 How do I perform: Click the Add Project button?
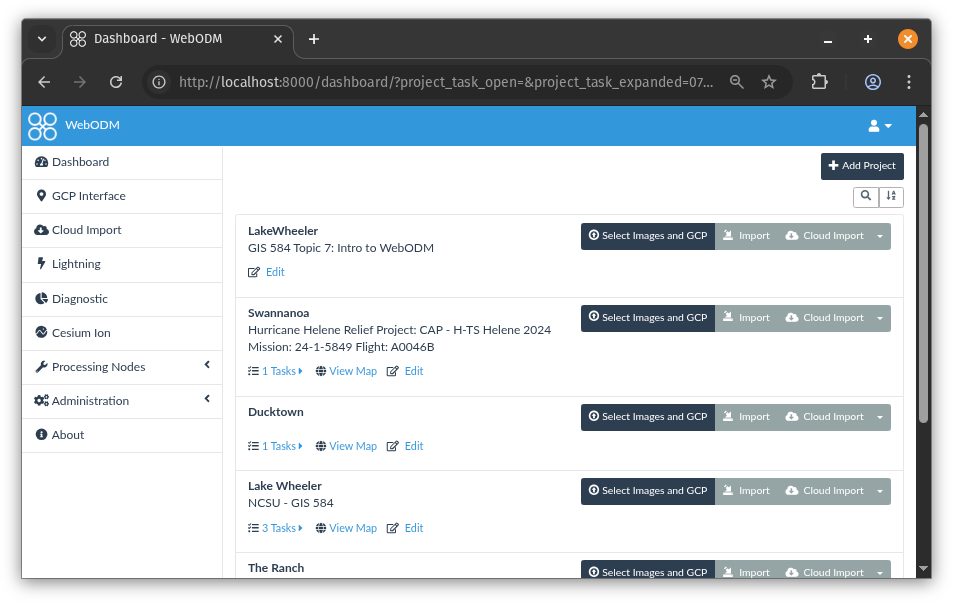(862, 166)
